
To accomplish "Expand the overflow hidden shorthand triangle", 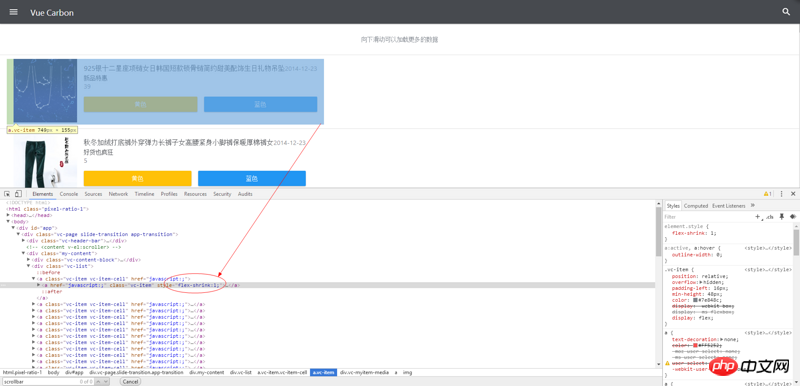I will click(702, 282).
